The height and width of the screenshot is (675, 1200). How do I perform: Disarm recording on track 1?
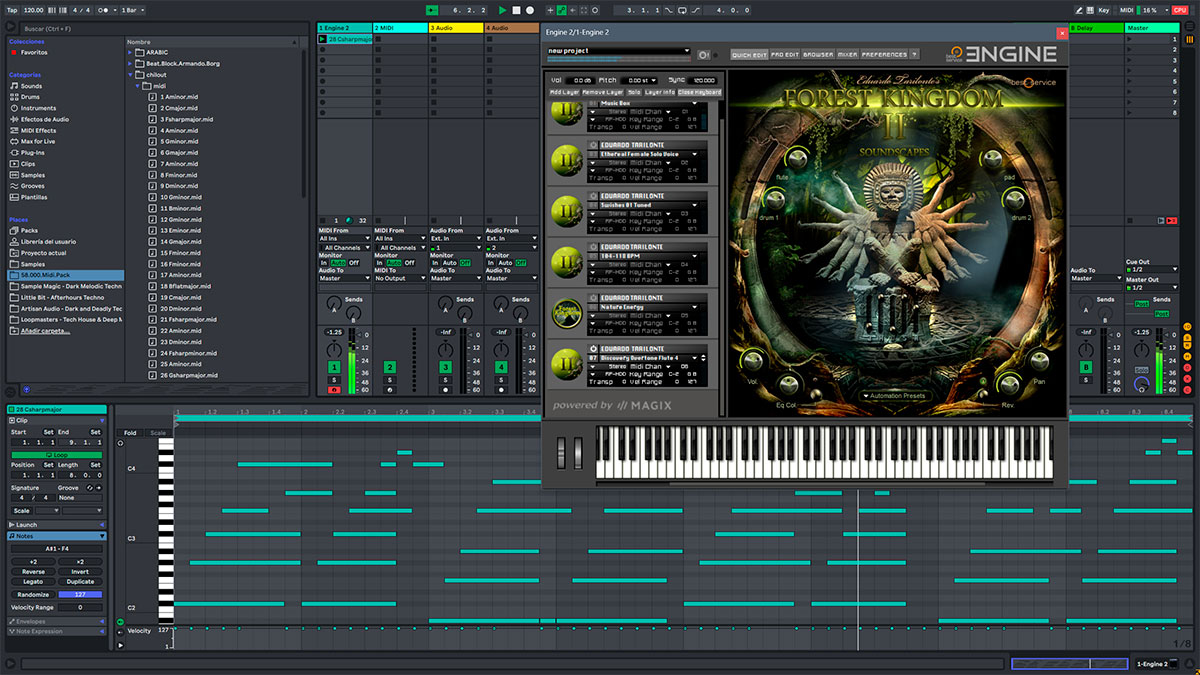334,390
